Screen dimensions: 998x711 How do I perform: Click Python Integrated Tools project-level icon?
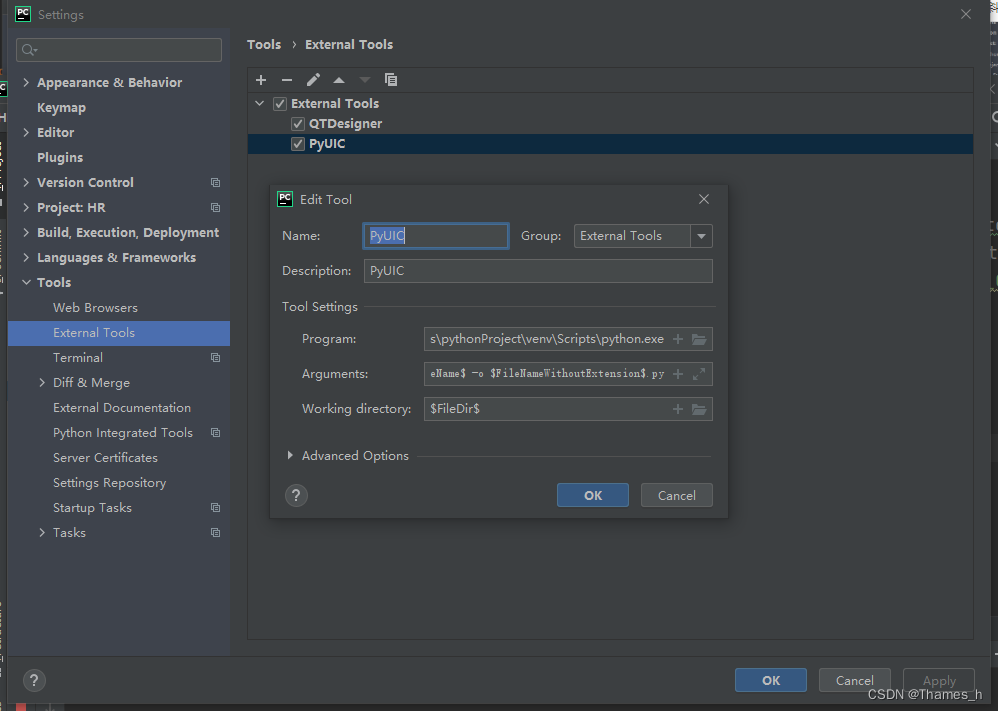coord(216,433)
